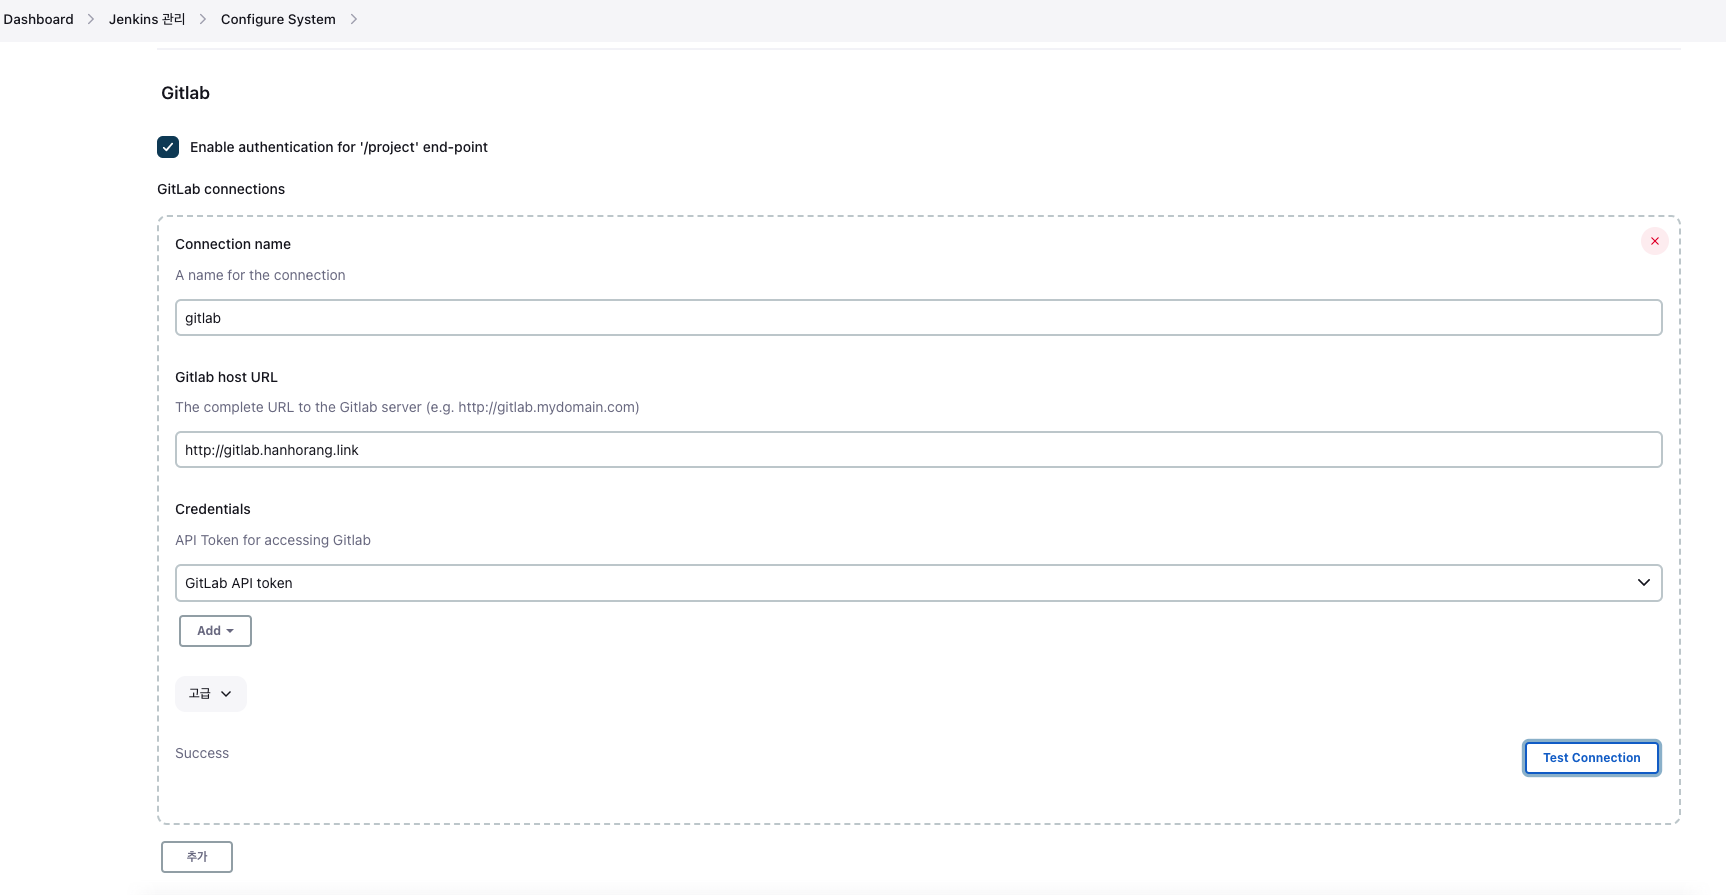Click the complete URL help text
Screen dimensions: 1726x895
[407, 407]
